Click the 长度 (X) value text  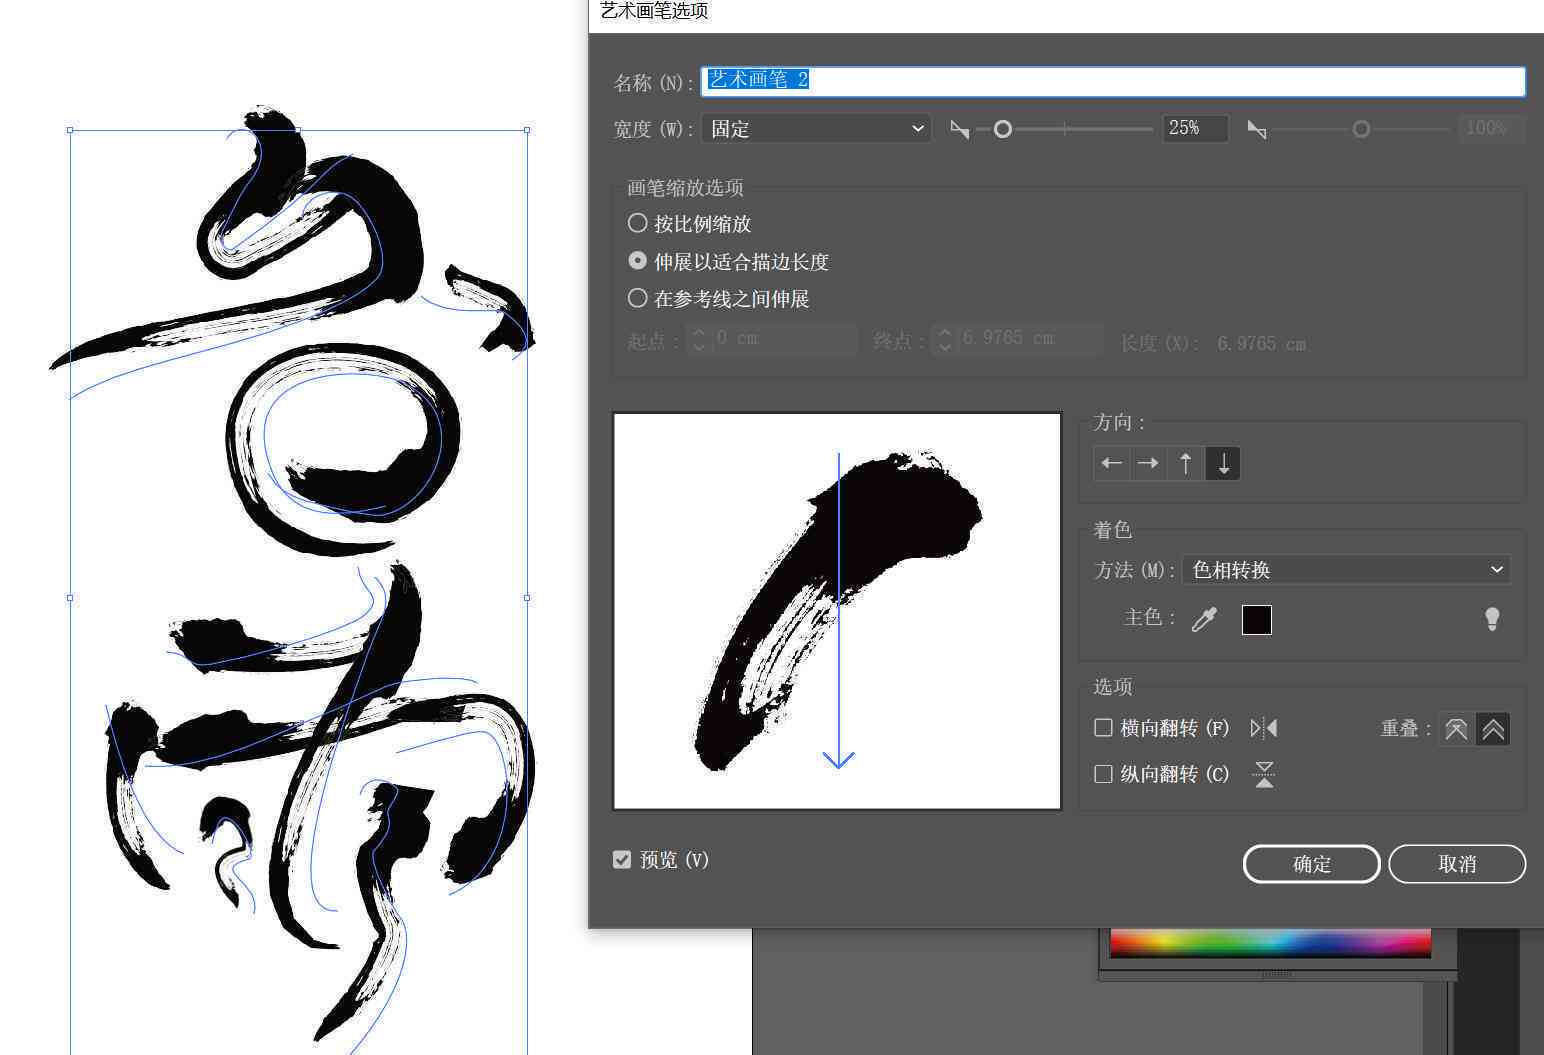(1261, 344)
